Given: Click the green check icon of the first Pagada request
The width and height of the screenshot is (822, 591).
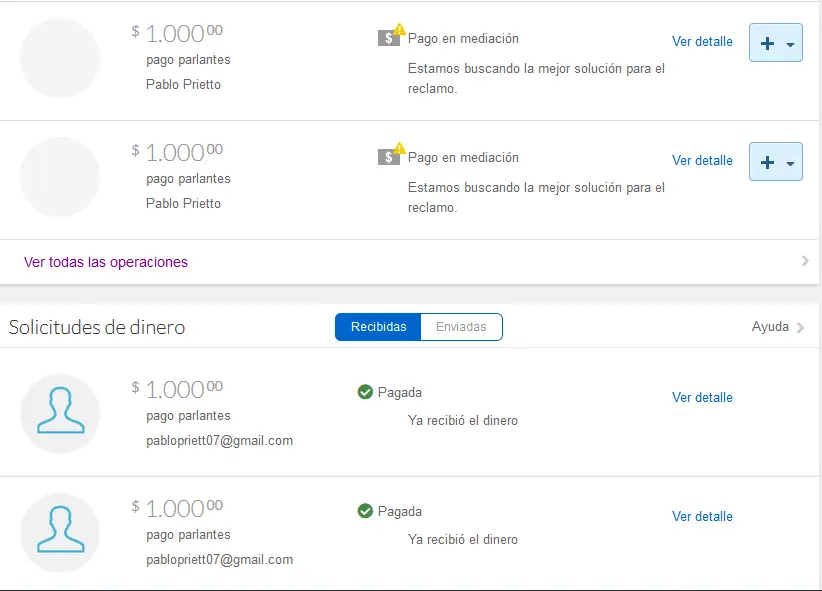Looking at the screenshot, I should 365,392.
